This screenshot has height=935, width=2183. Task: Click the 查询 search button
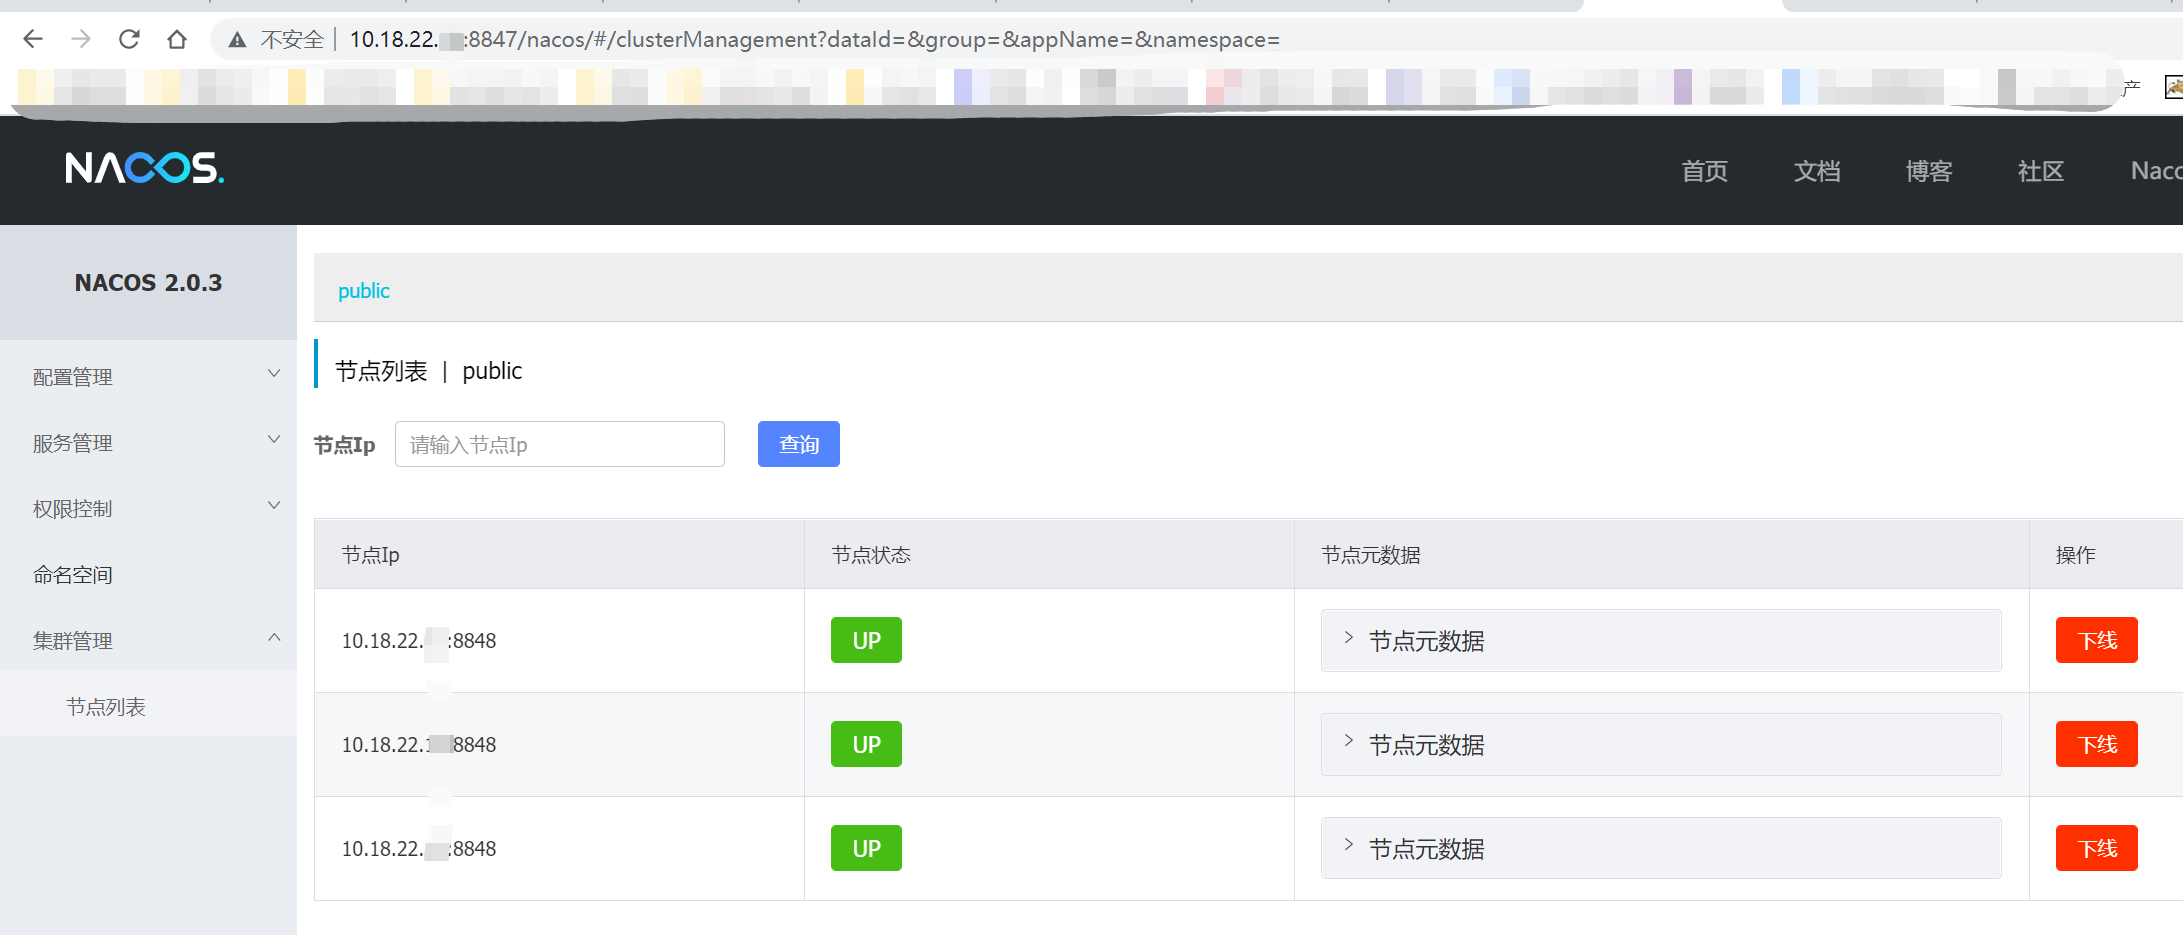coord(799,444)
